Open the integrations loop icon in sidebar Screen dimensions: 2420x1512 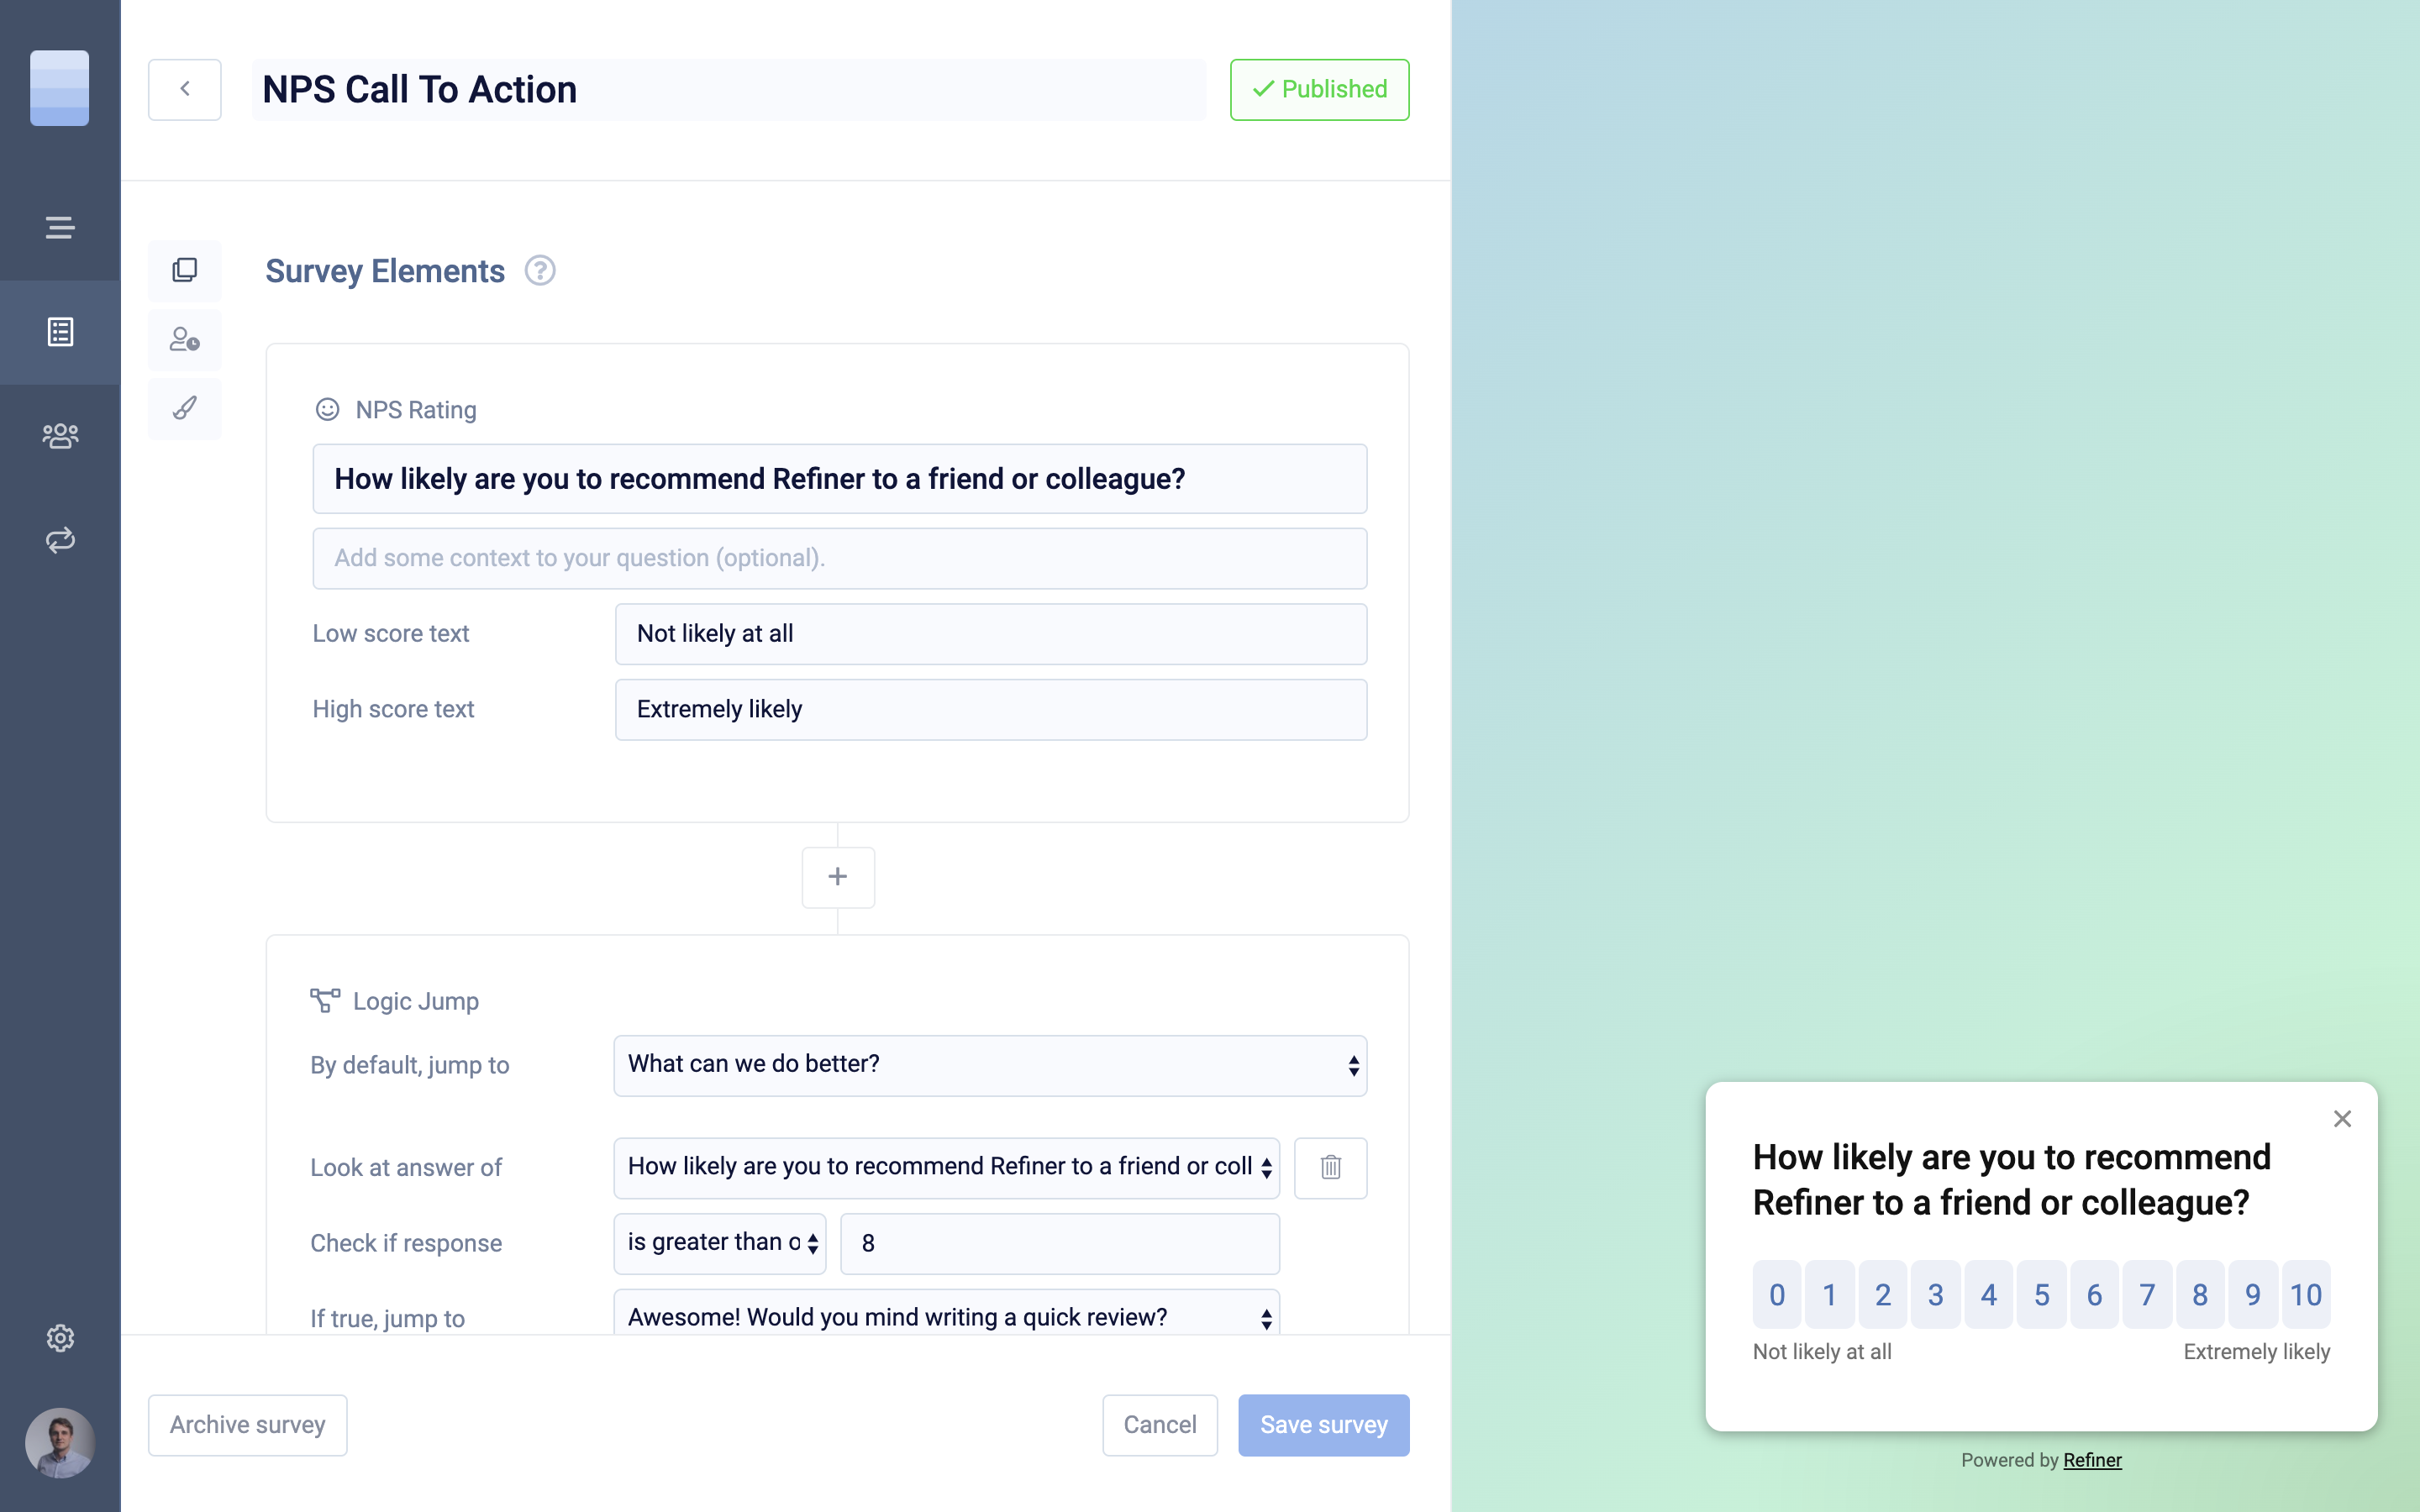pyautogui.click(x=60, y=540)
